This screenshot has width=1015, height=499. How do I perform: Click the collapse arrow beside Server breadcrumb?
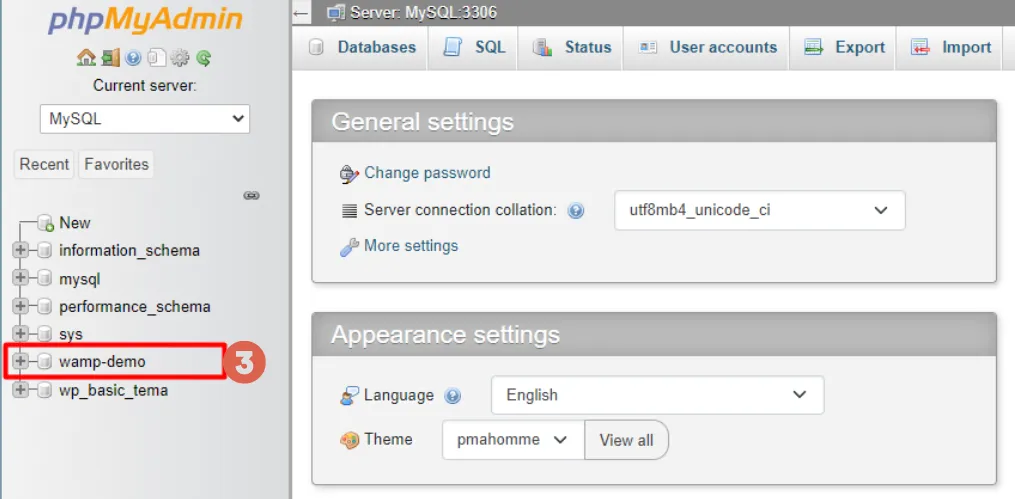click(300, 12)
